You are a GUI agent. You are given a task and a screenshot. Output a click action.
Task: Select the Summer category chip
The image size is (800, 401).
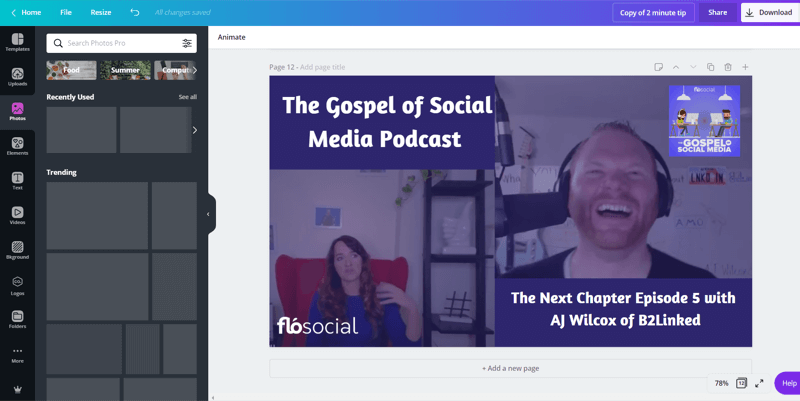point(126,70)
